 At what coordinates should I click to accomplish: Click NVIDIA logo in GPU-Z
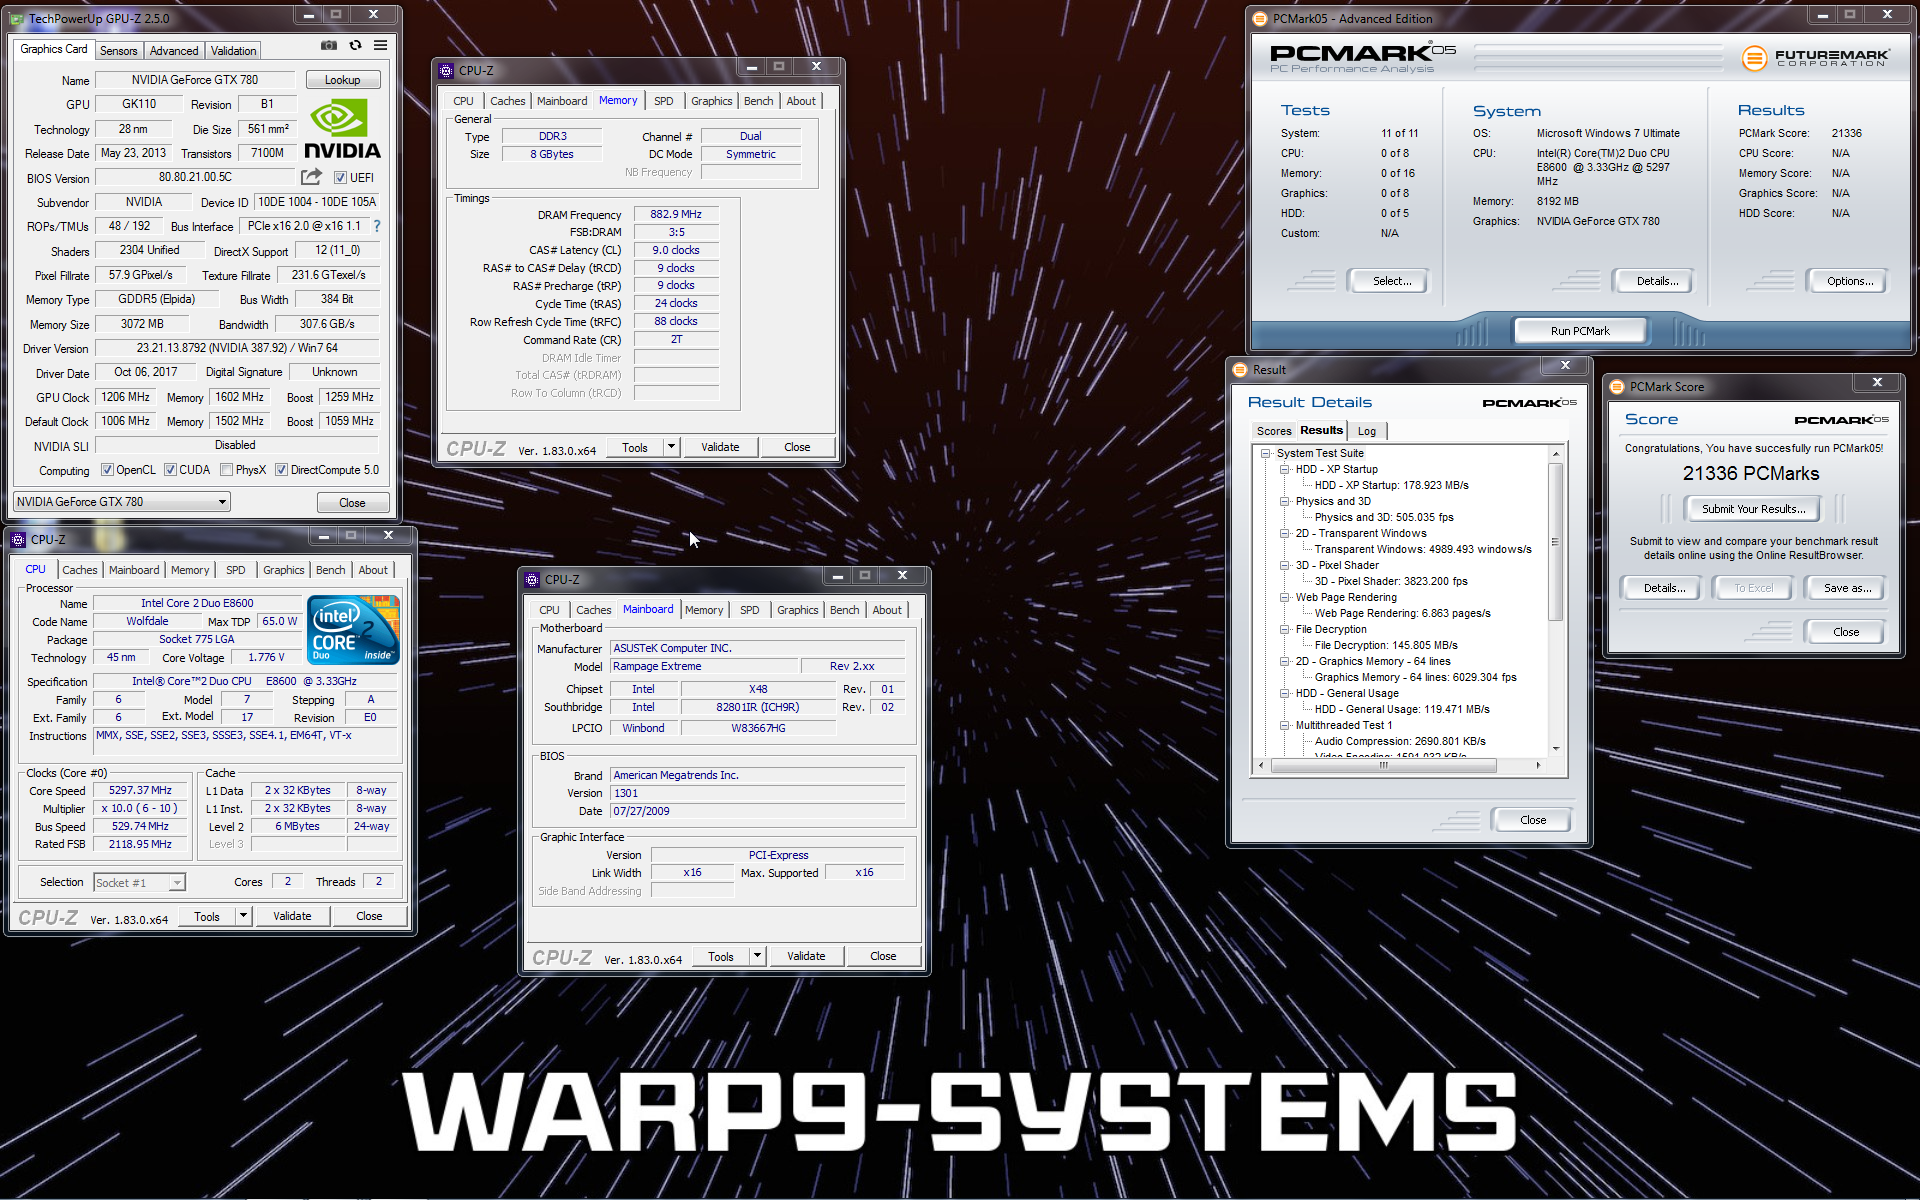click(342, 130)
